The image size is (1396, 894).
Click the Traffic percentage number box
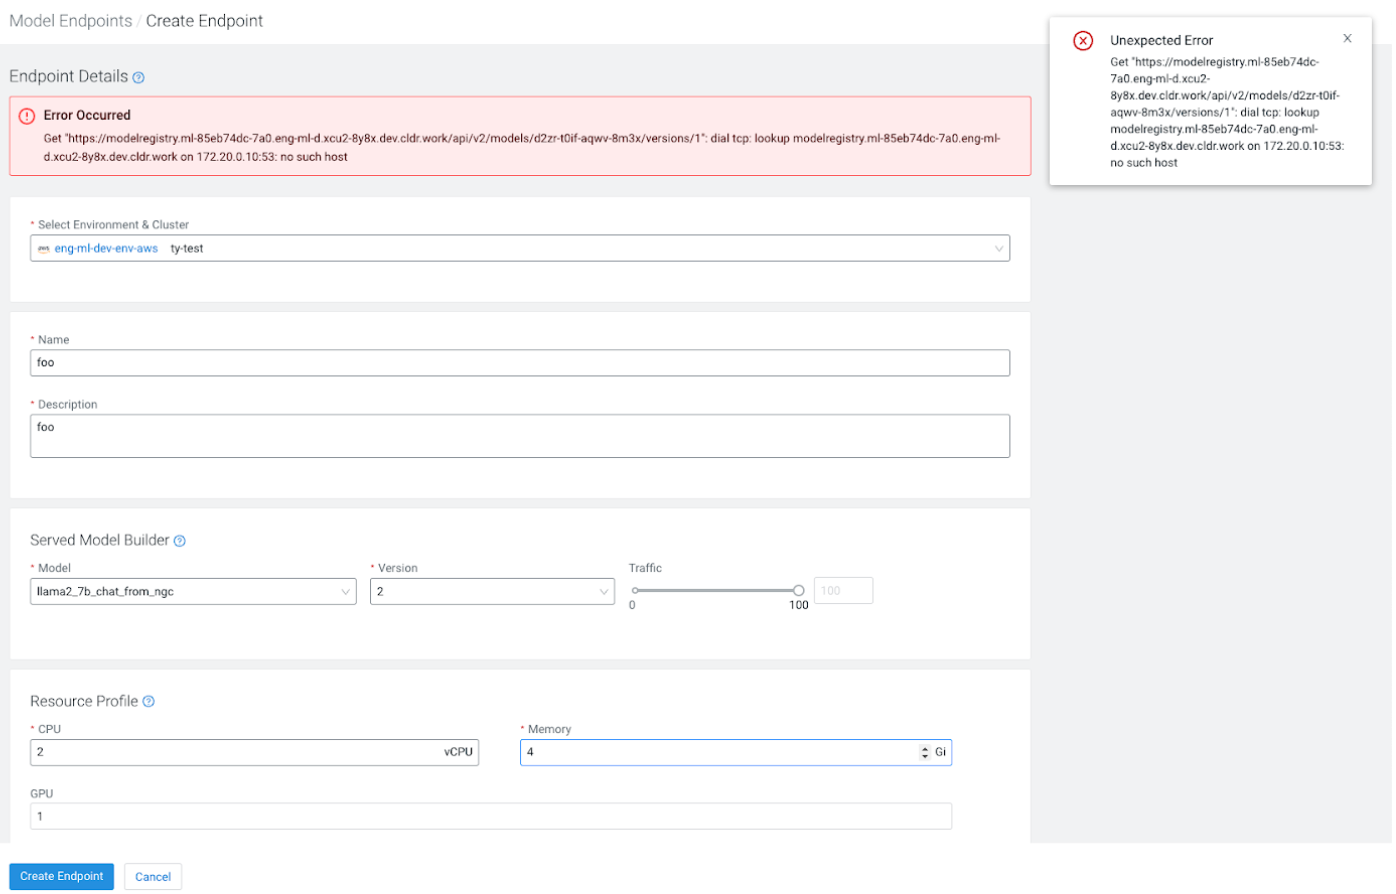click(x=845, y=591)
